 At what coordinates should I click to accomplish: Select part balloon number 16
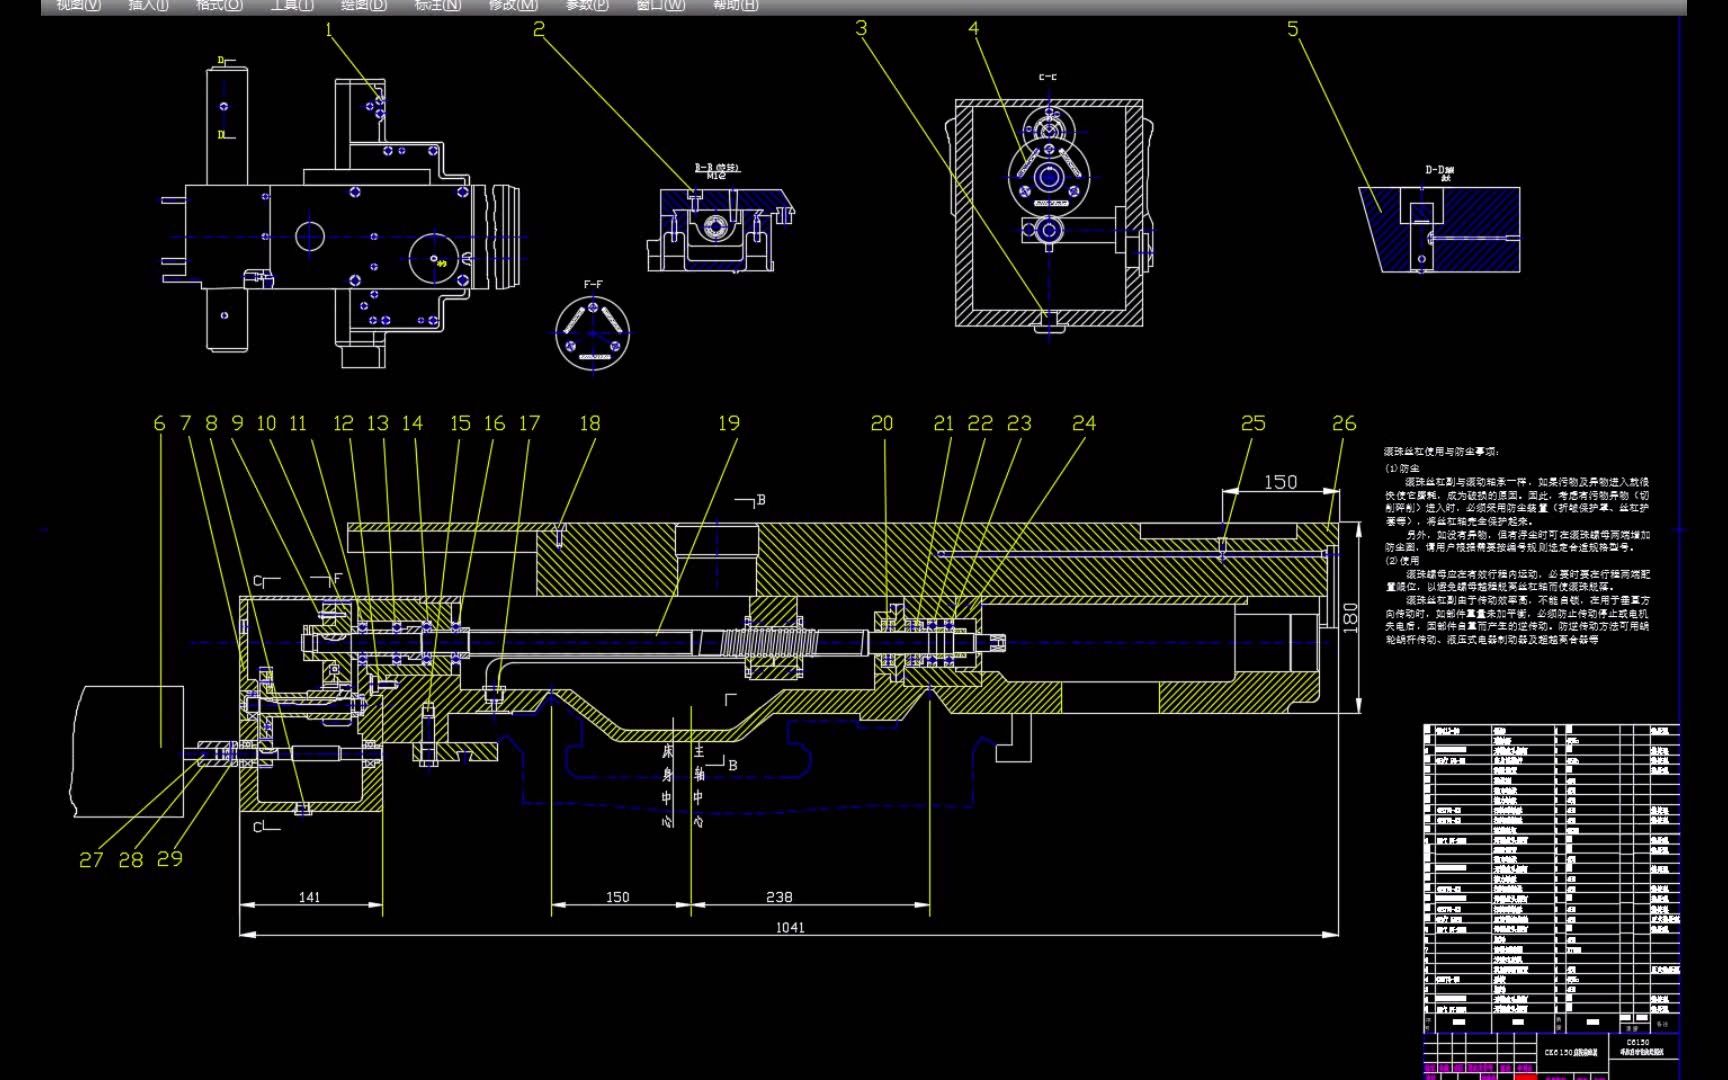tap(495, 424)
